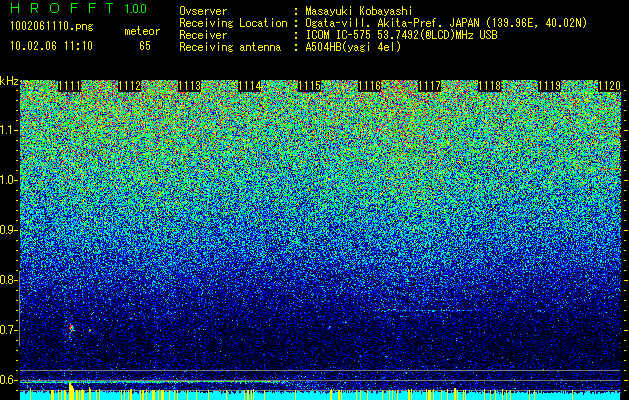Click the 0.7 kHz axis label
629x400 pixels.
pyautogui.click(x=8, y=330)
